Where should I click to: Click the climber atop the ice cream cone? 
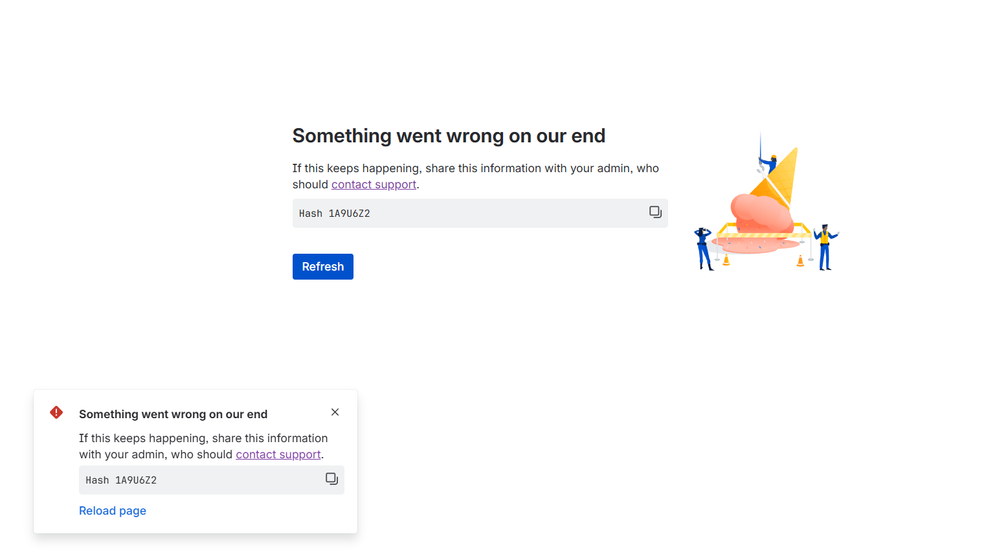click(x=768, y=163)
